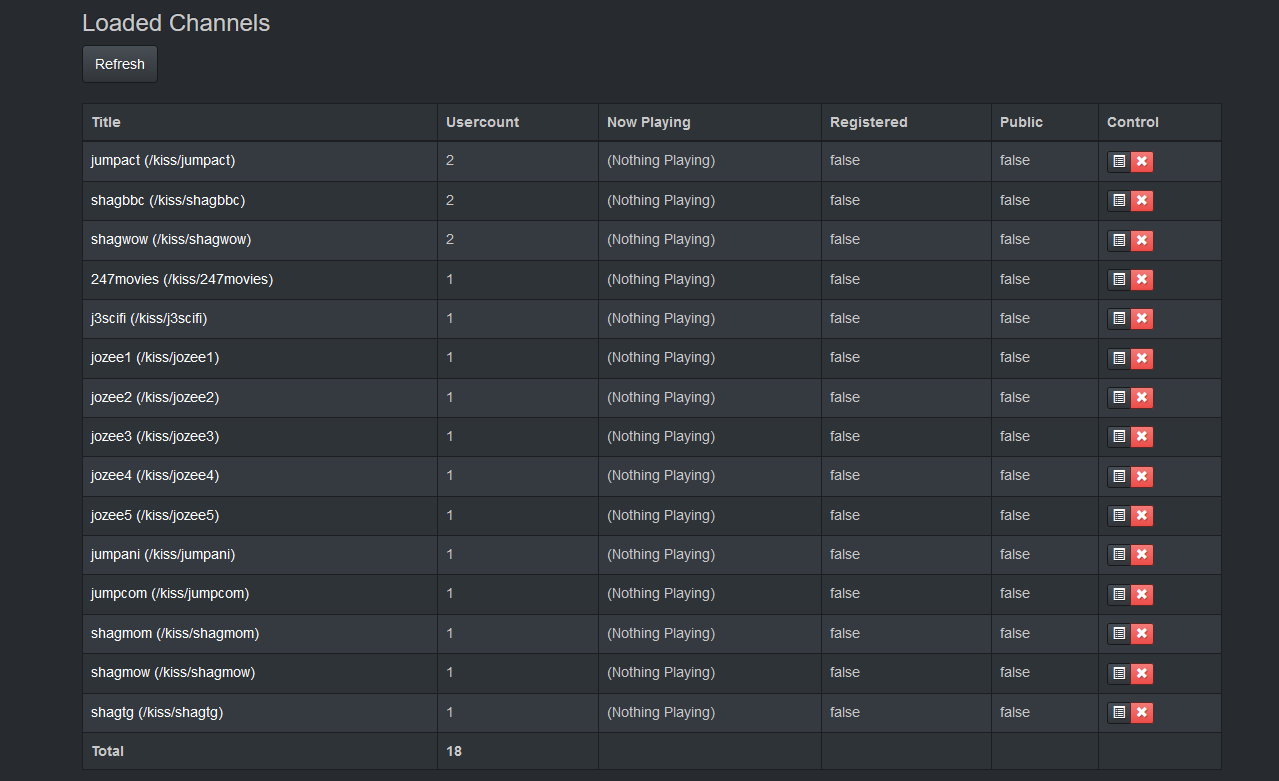The image size is (1279, 781).
Task: Unload shagmom channel with red X
Action: coord(1142,634)
